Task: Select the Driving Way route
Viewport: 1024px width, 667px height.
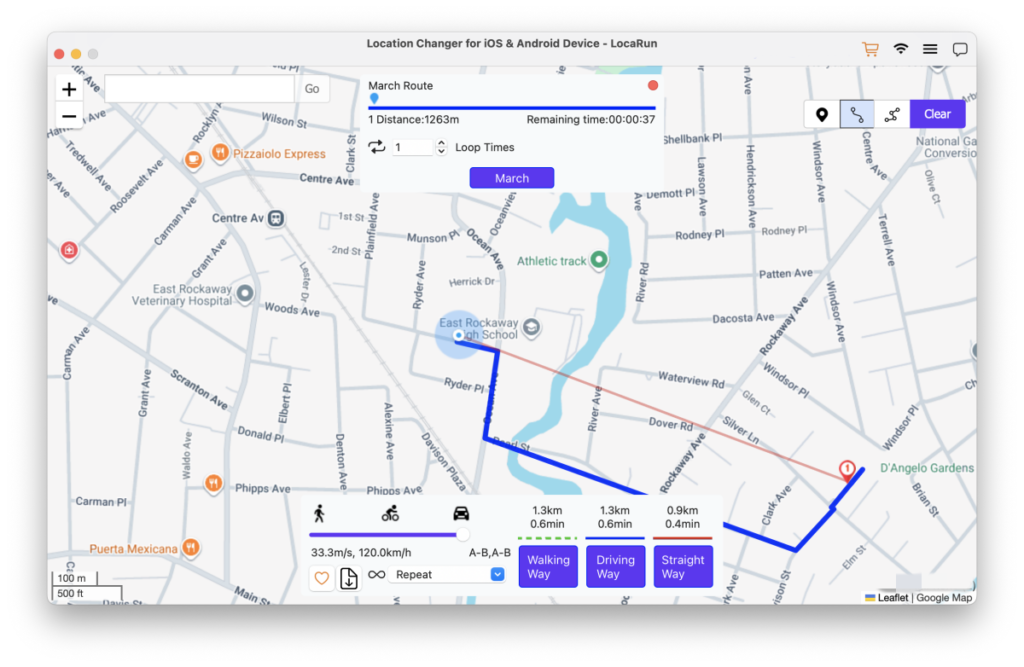Action: pyautogui.click(x=615, y=566)
